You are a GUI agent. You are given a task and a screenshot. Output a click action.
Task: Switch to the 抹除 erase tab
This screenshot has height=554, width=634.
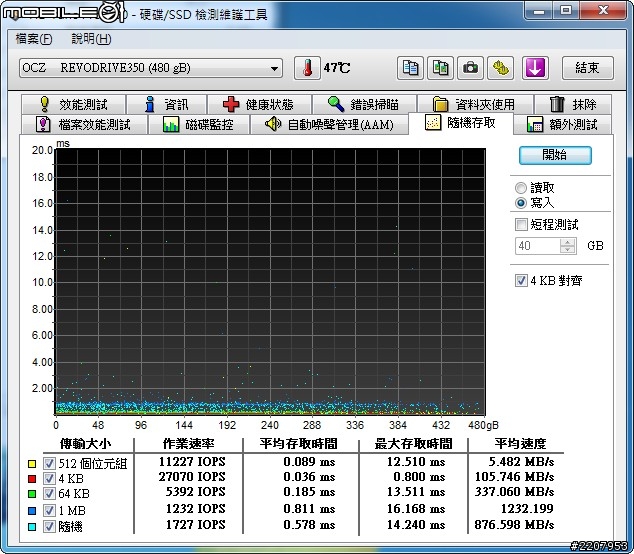[573, 104]
